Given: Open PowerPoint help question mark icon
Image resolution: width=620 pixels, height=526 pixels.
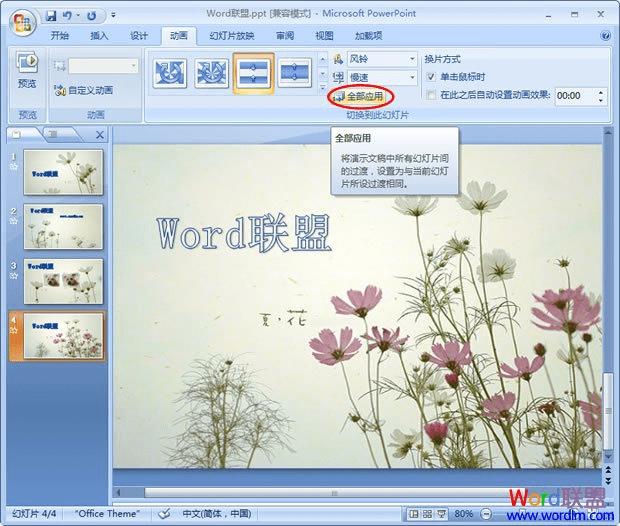Looking at the screenshot, I should coord(605,36).
